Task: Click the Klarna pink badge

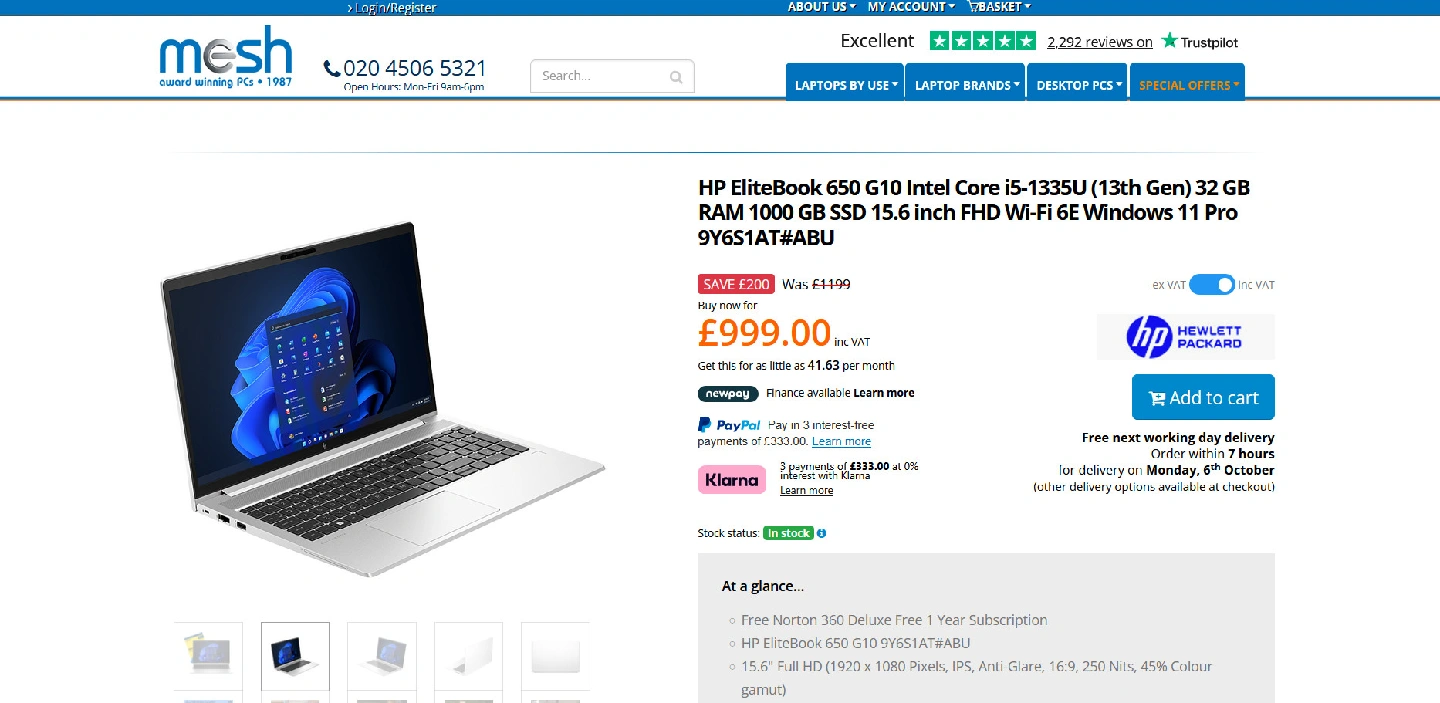Action: (x=732, y=480)
